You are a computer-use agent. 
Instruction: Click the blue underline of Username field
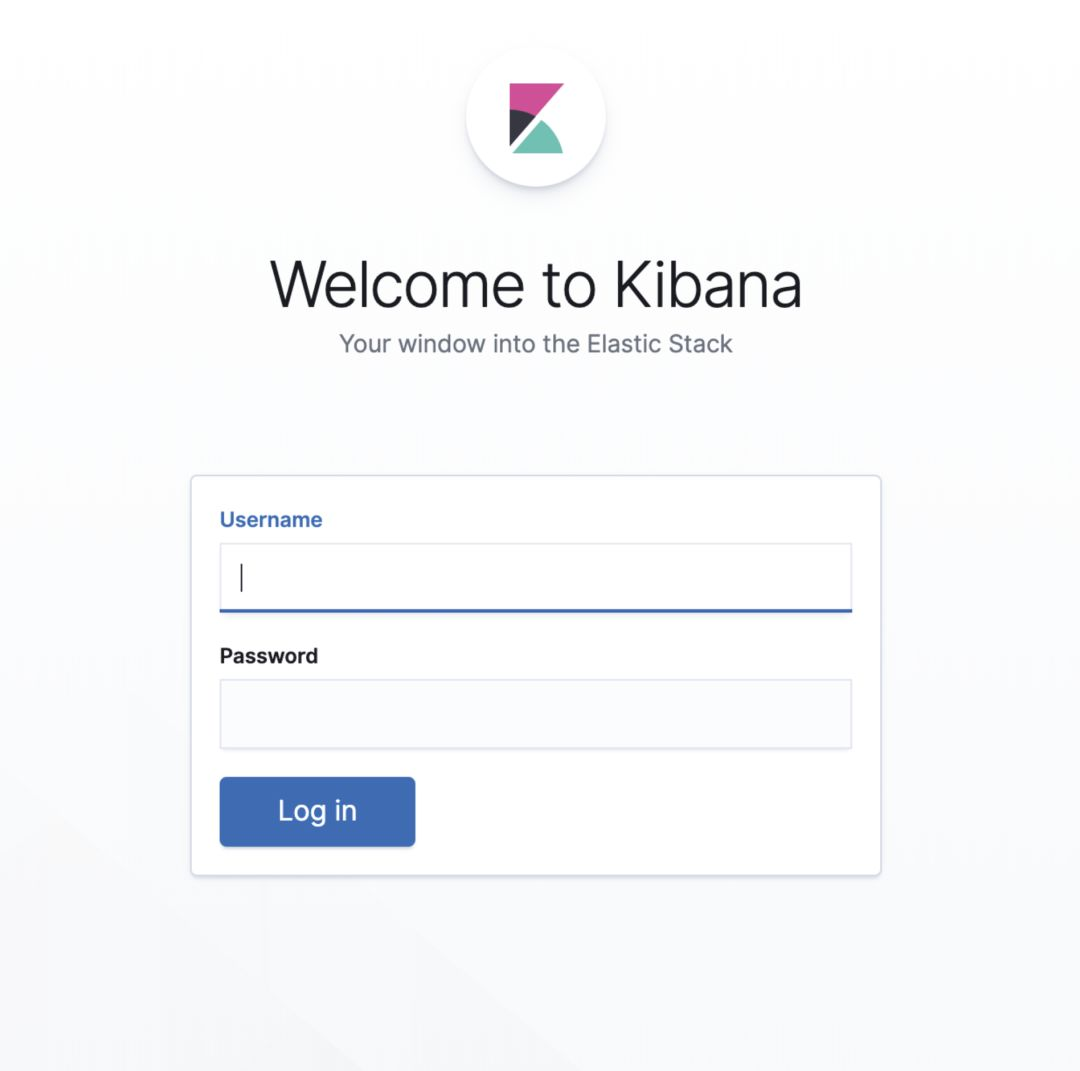(536, 610)
